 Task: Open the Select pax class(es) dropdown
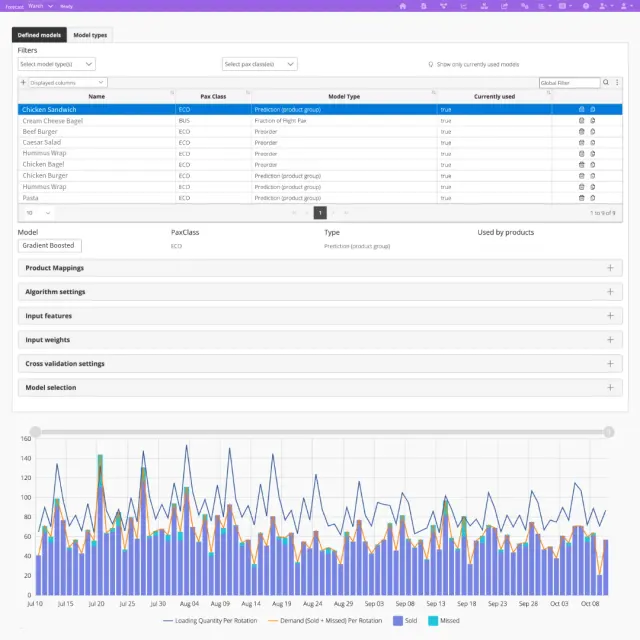(260, 64)
